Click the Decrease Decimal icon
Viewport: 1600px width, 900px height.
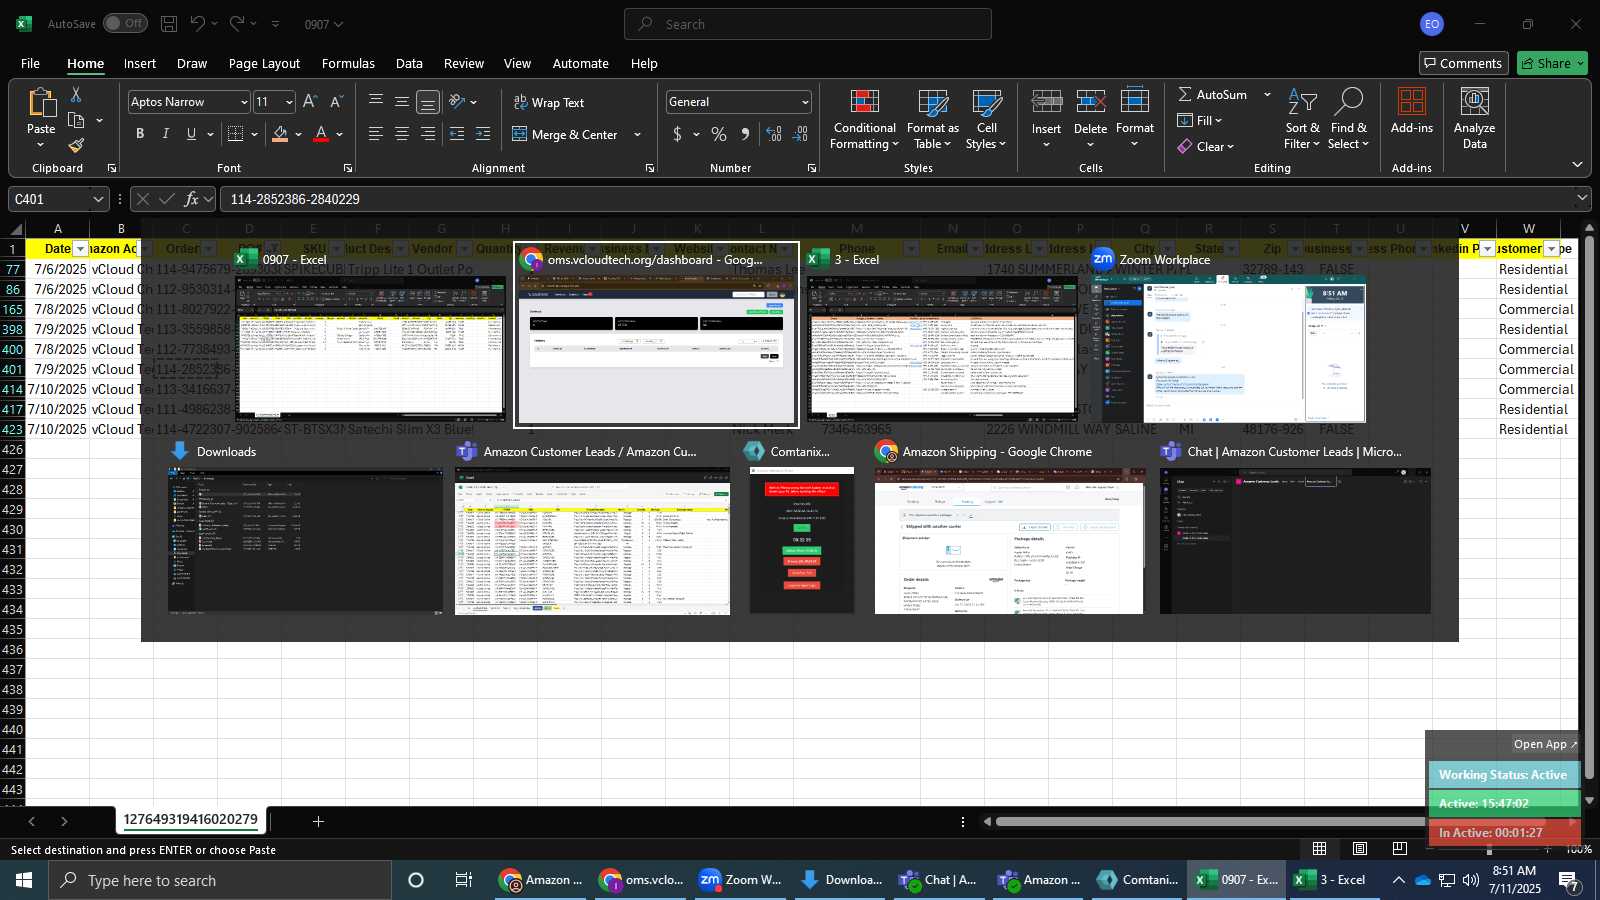[x=800, y=134]
